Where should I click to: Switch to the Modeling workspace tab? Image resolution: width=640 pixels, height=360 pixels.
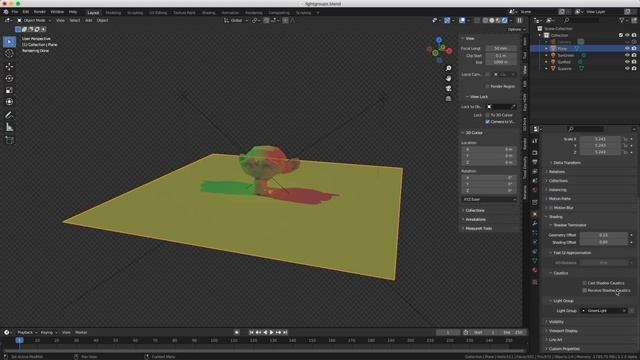click(x=113, y=13)
